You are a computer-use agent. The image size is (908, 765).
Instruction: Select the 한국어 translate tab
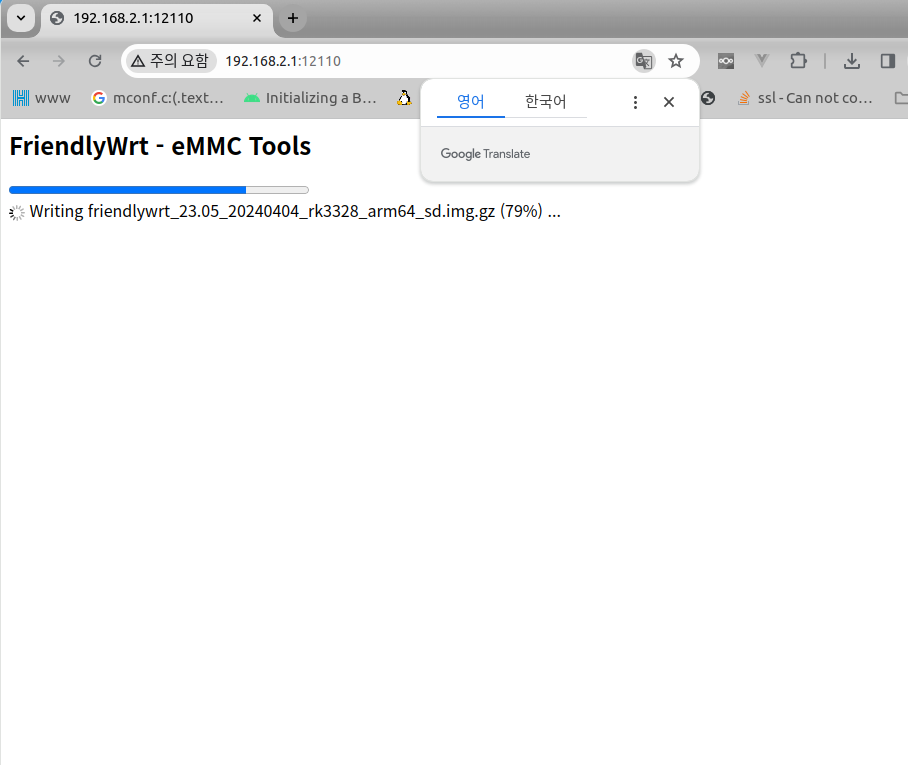[x=545, y=102]
